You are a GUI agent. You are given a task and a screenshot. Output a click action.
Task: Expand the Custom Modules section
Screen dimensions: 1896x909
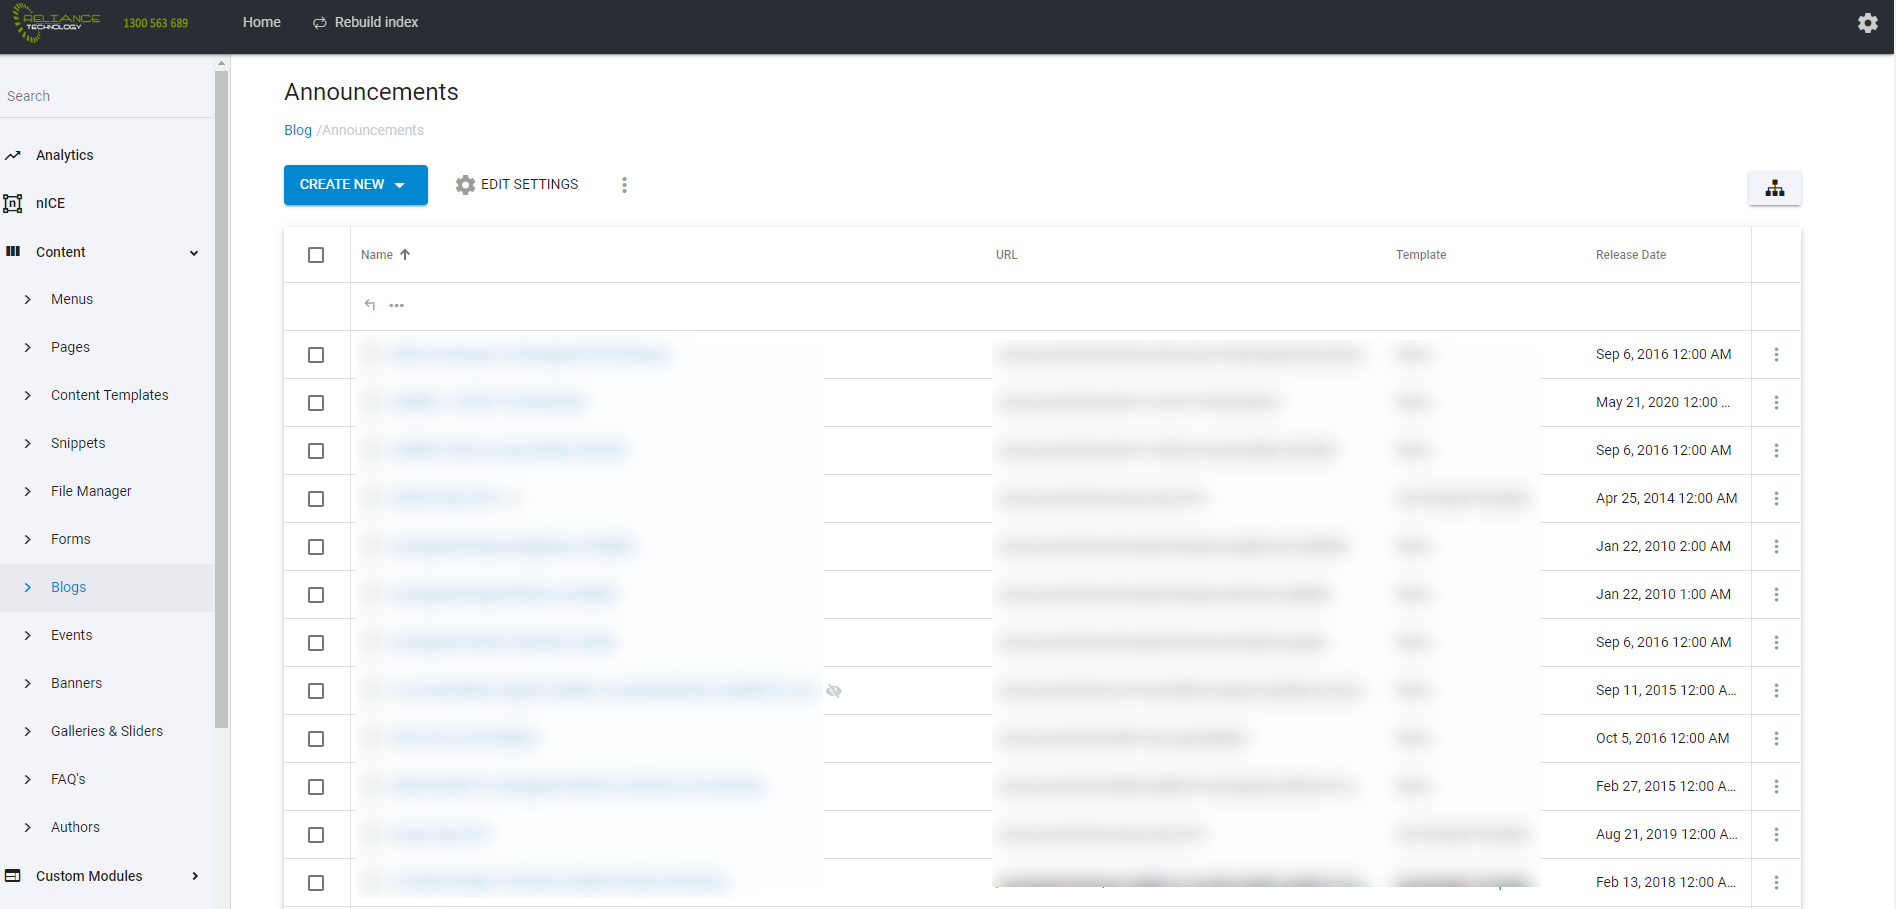[195, 876]
